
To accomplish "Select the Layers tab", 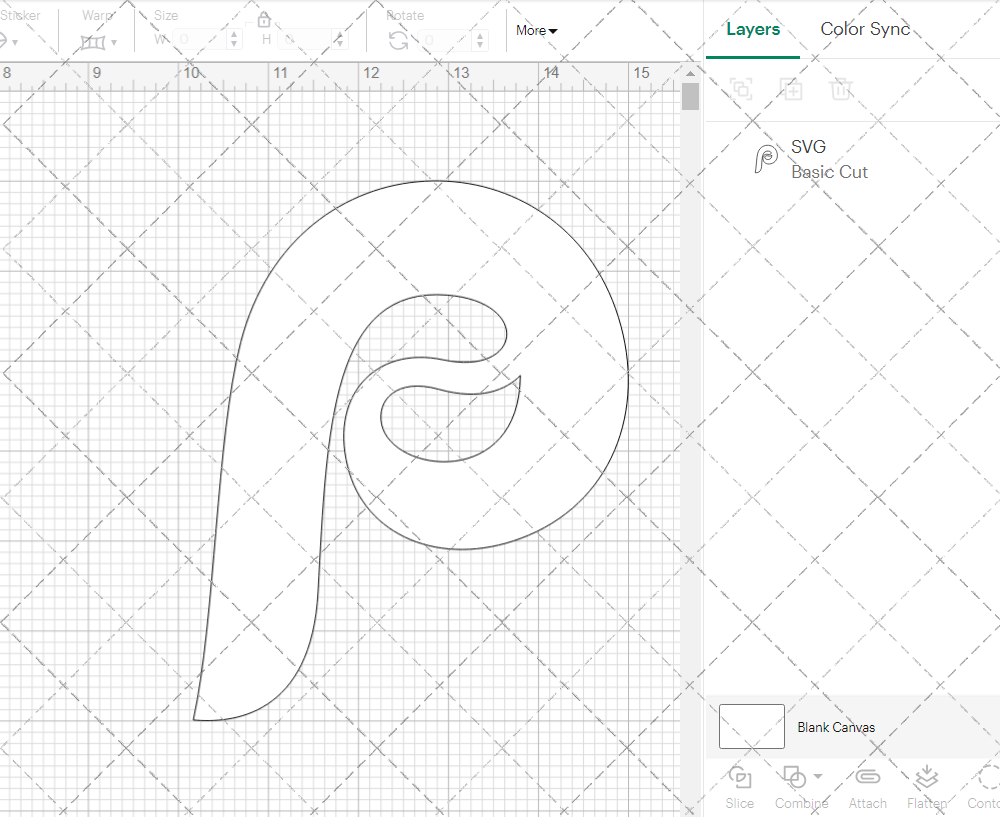I will (x=753, y=29).
